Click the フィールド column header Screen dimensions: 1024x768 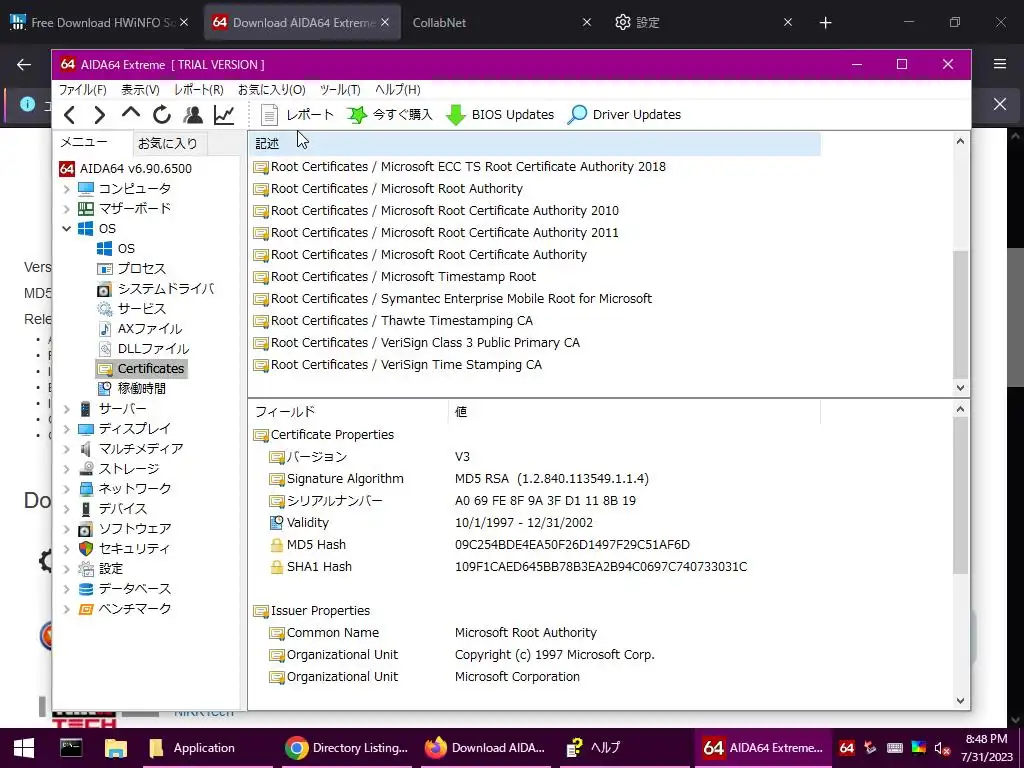click(x=348, y=411)
